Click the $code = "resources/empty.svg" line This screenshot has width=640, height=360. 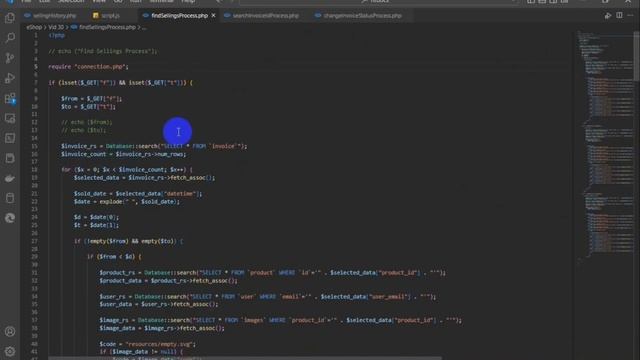coord(147,344)
